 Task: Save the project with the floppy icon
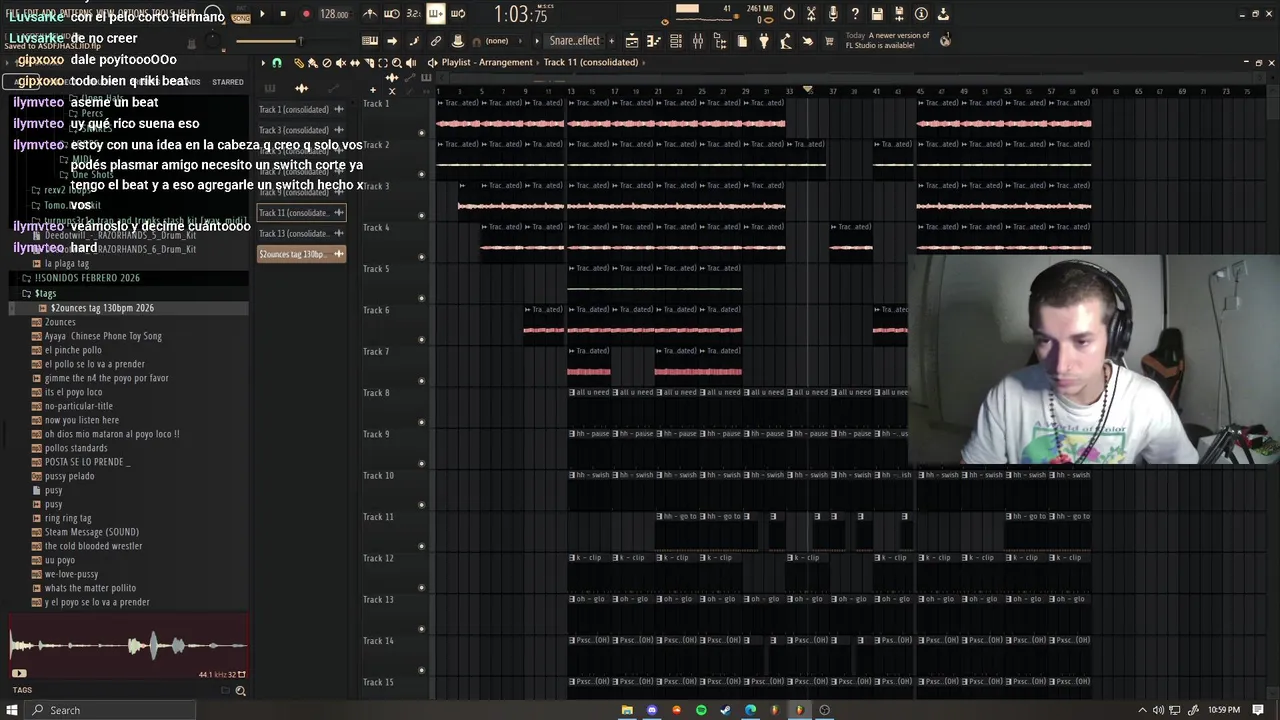877,14
